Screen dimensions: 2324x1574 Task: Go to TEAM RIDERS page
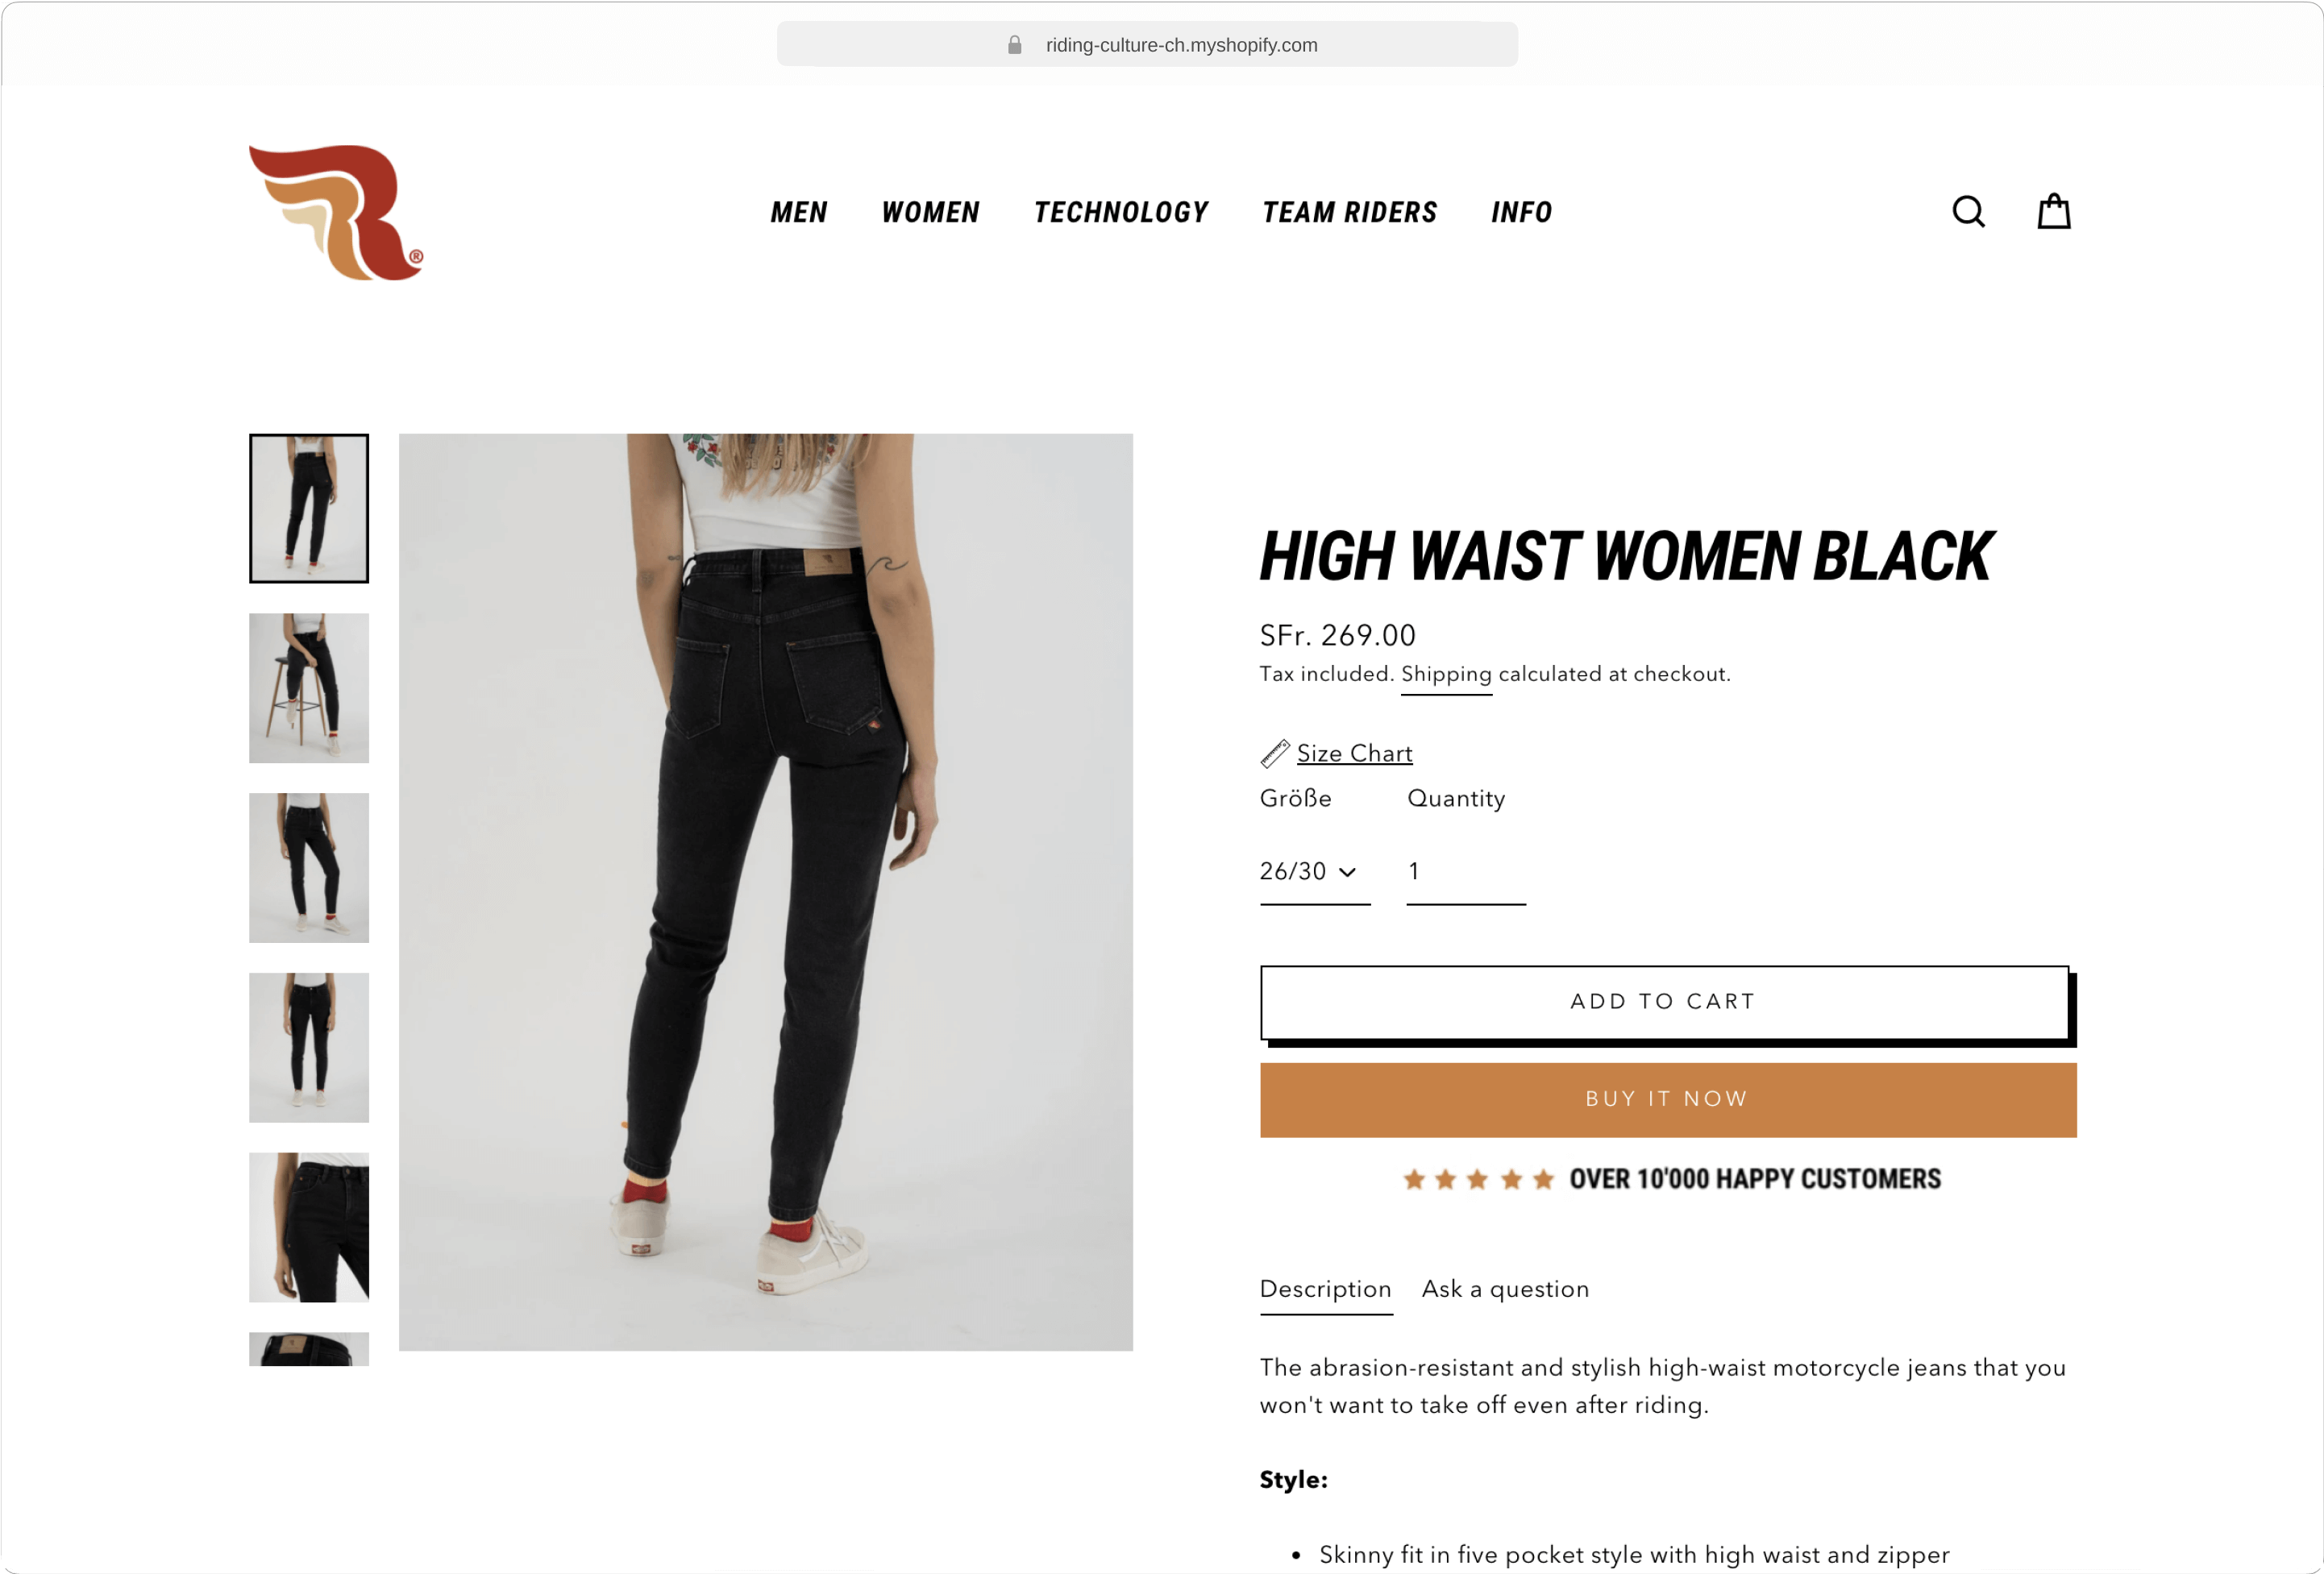[1349, 212]
